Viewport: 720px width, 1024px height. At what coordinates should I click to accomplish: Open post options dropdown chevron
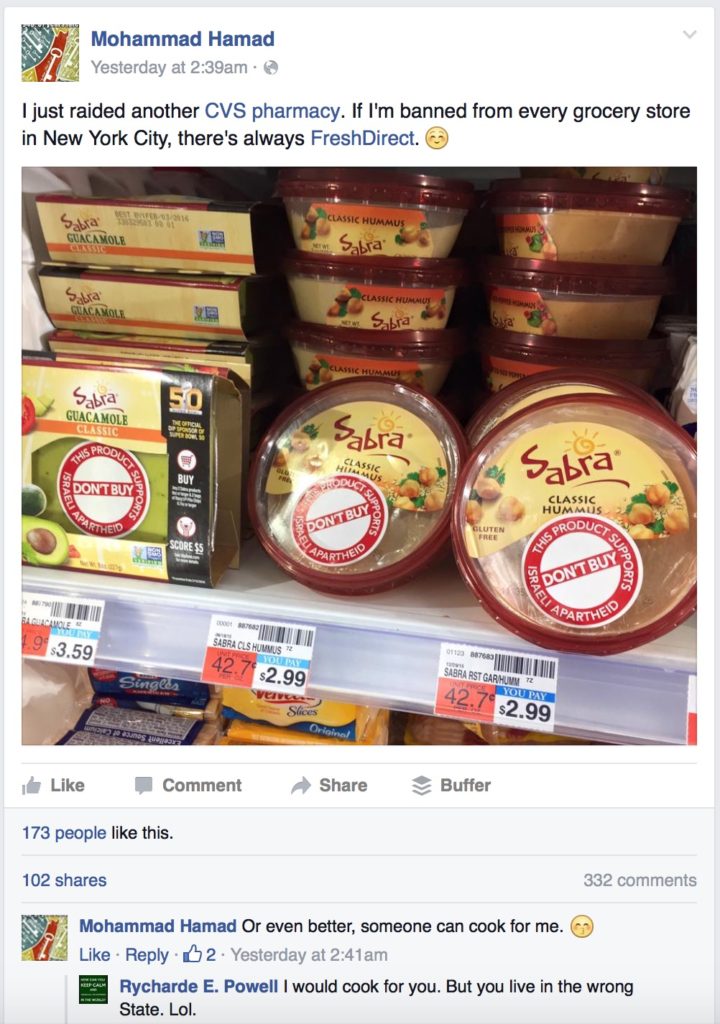[690, 35]
